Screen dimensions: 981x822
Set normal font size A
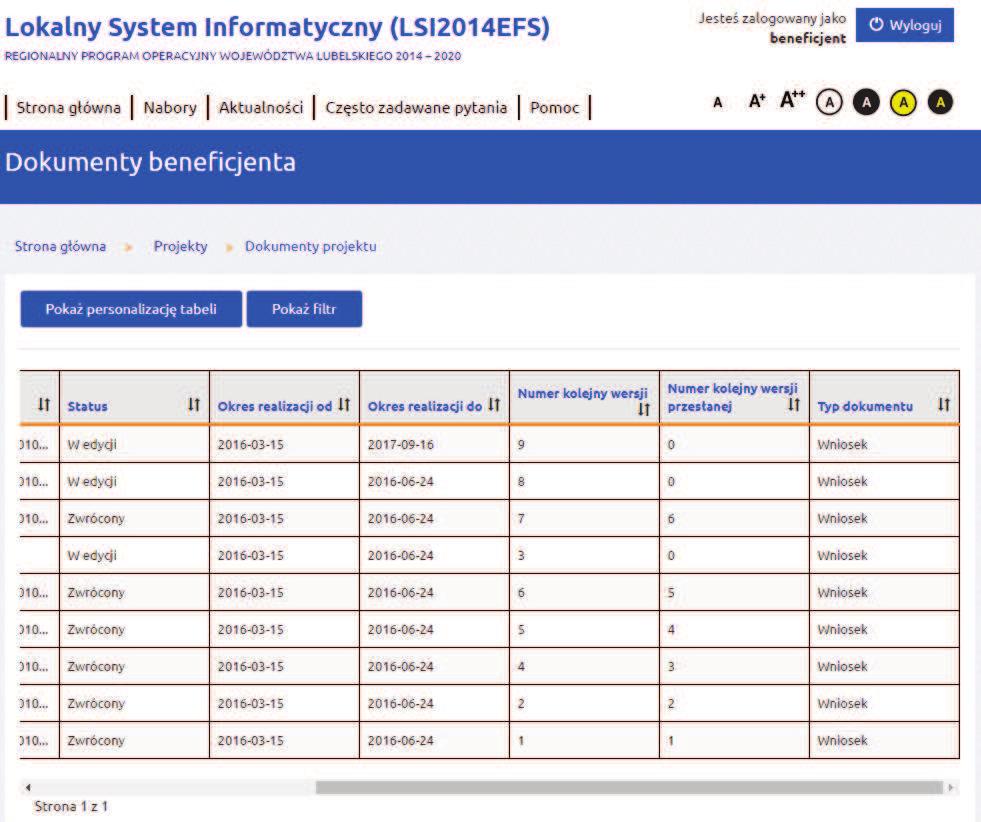[718, 103]
